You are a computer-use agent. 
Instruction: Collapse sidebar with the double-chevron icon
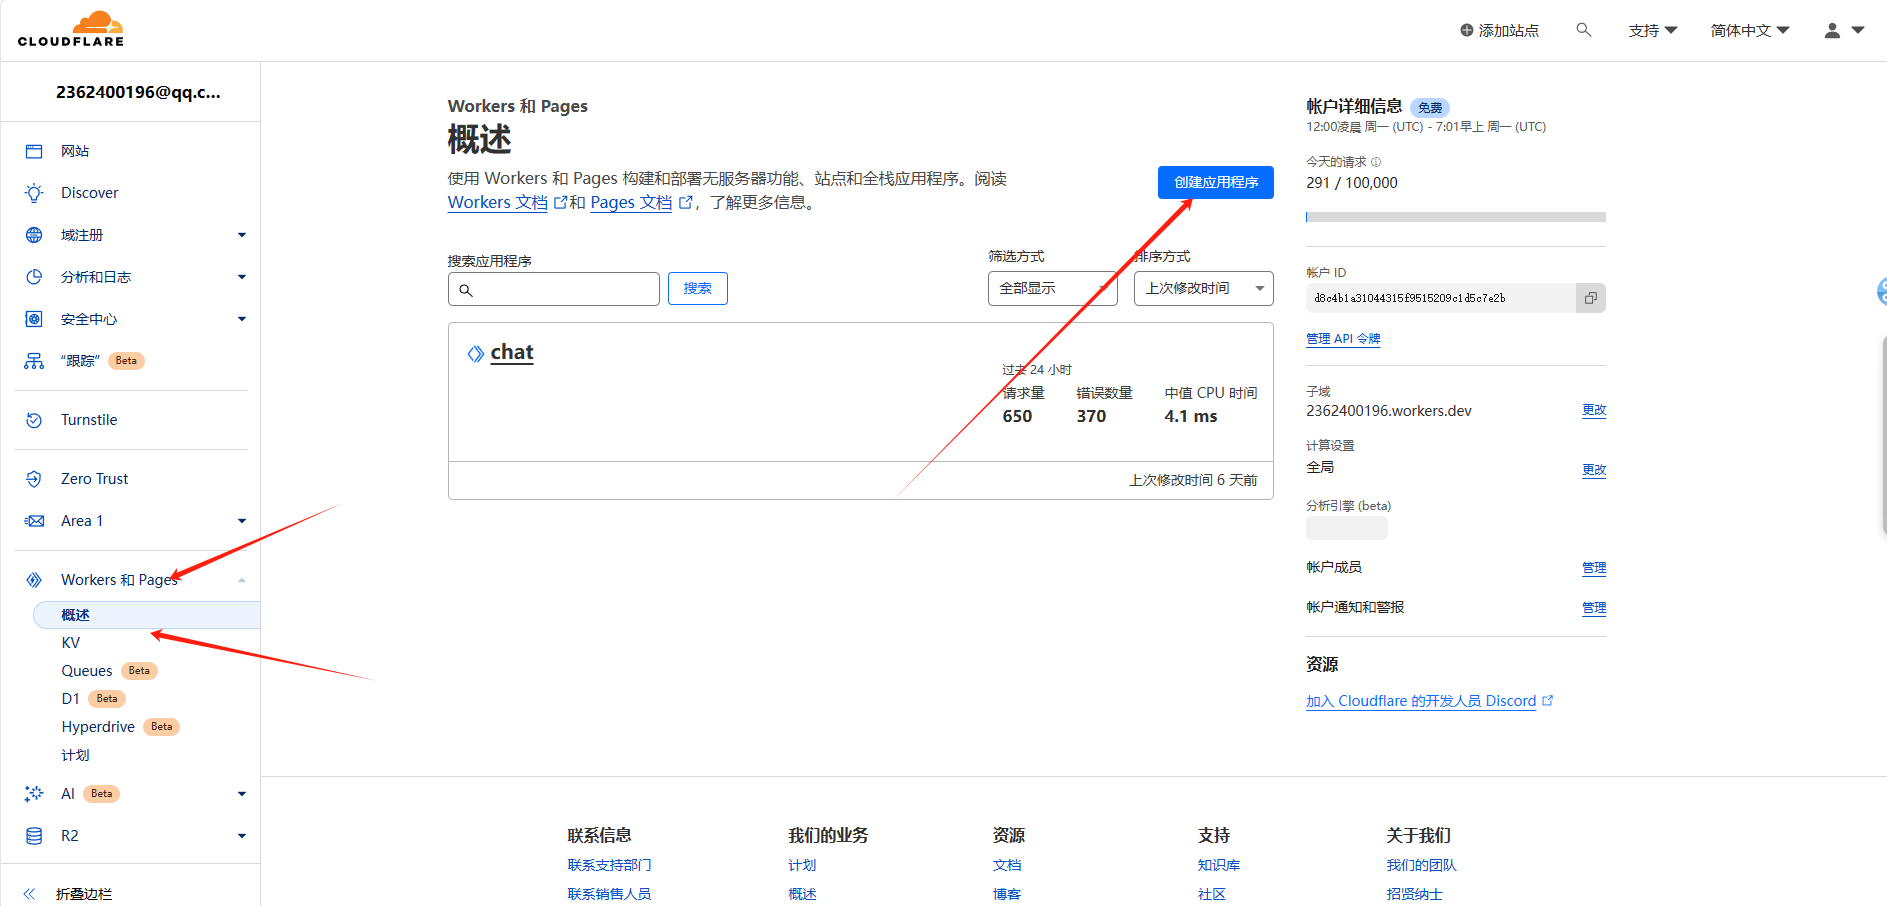(29, 893)
